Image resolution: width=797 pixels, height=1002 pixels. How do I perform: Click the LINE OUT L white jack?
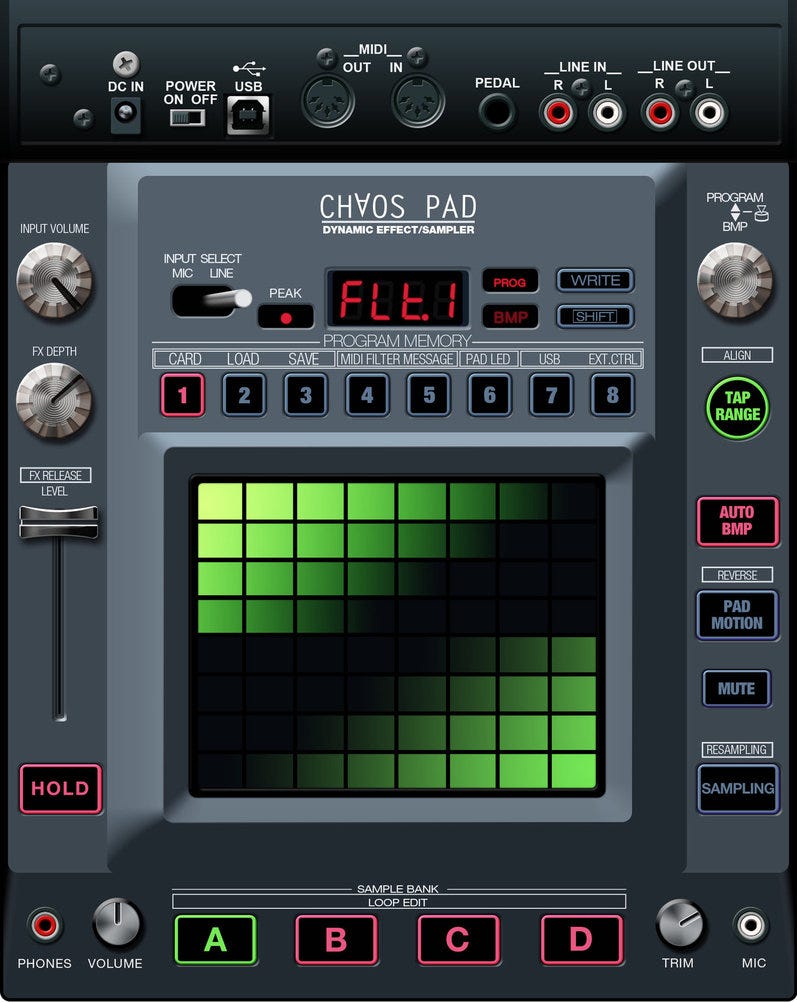tap(709, 113)
